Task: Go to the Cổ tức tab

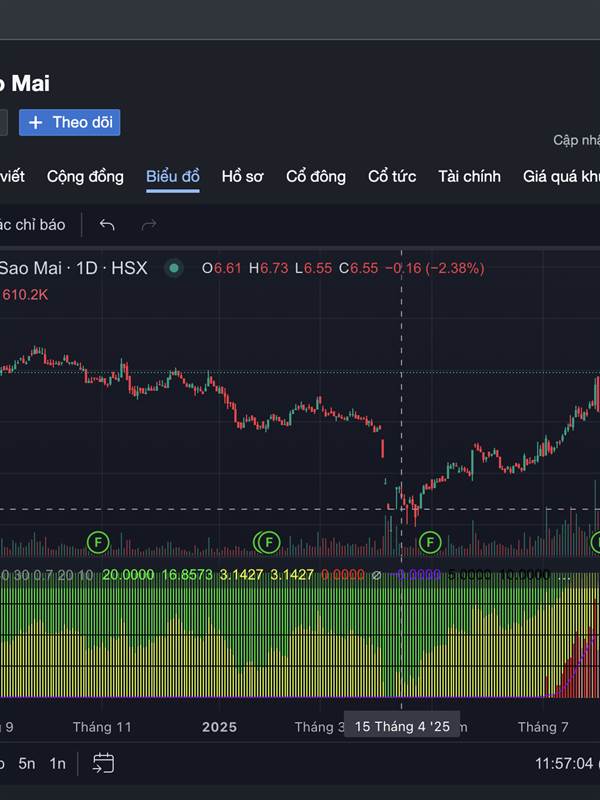Action: [x=392, y=177]
